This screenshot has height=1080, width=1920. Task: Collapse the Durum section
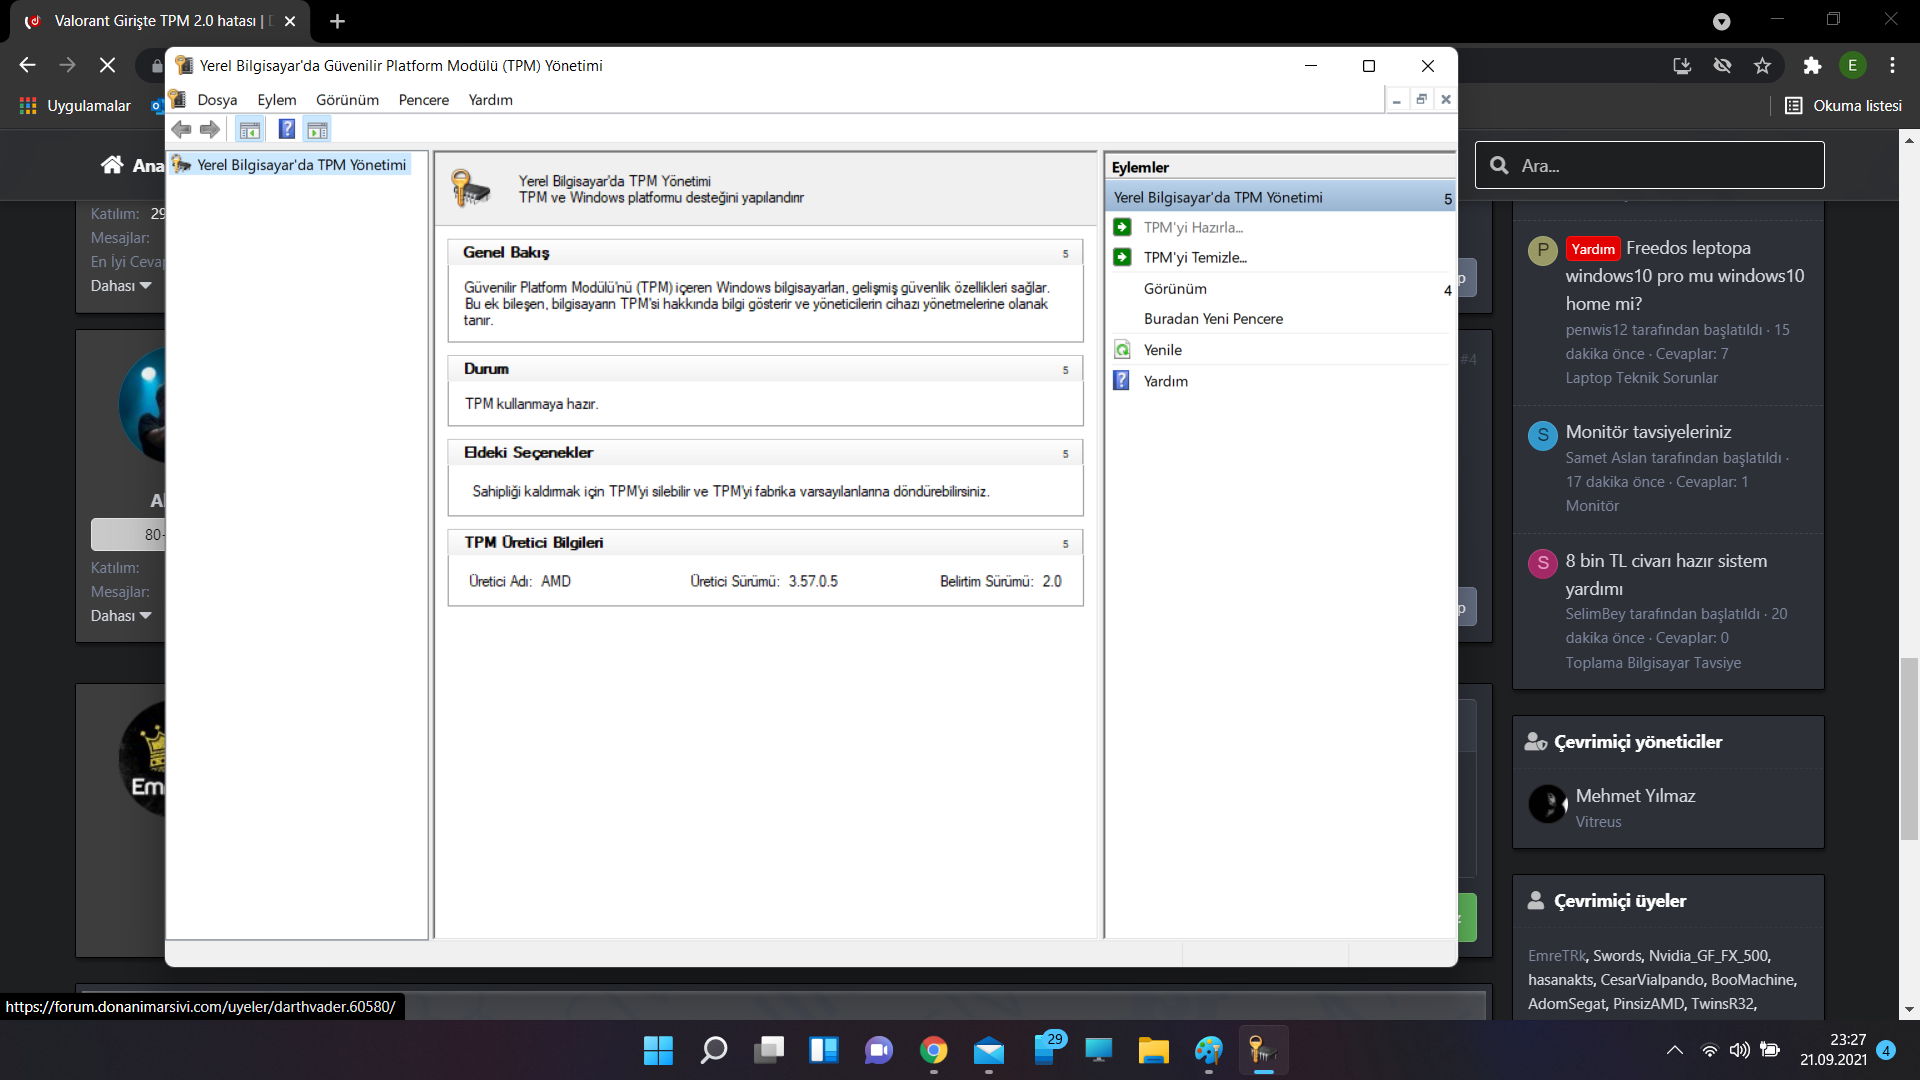point(1065,370)
